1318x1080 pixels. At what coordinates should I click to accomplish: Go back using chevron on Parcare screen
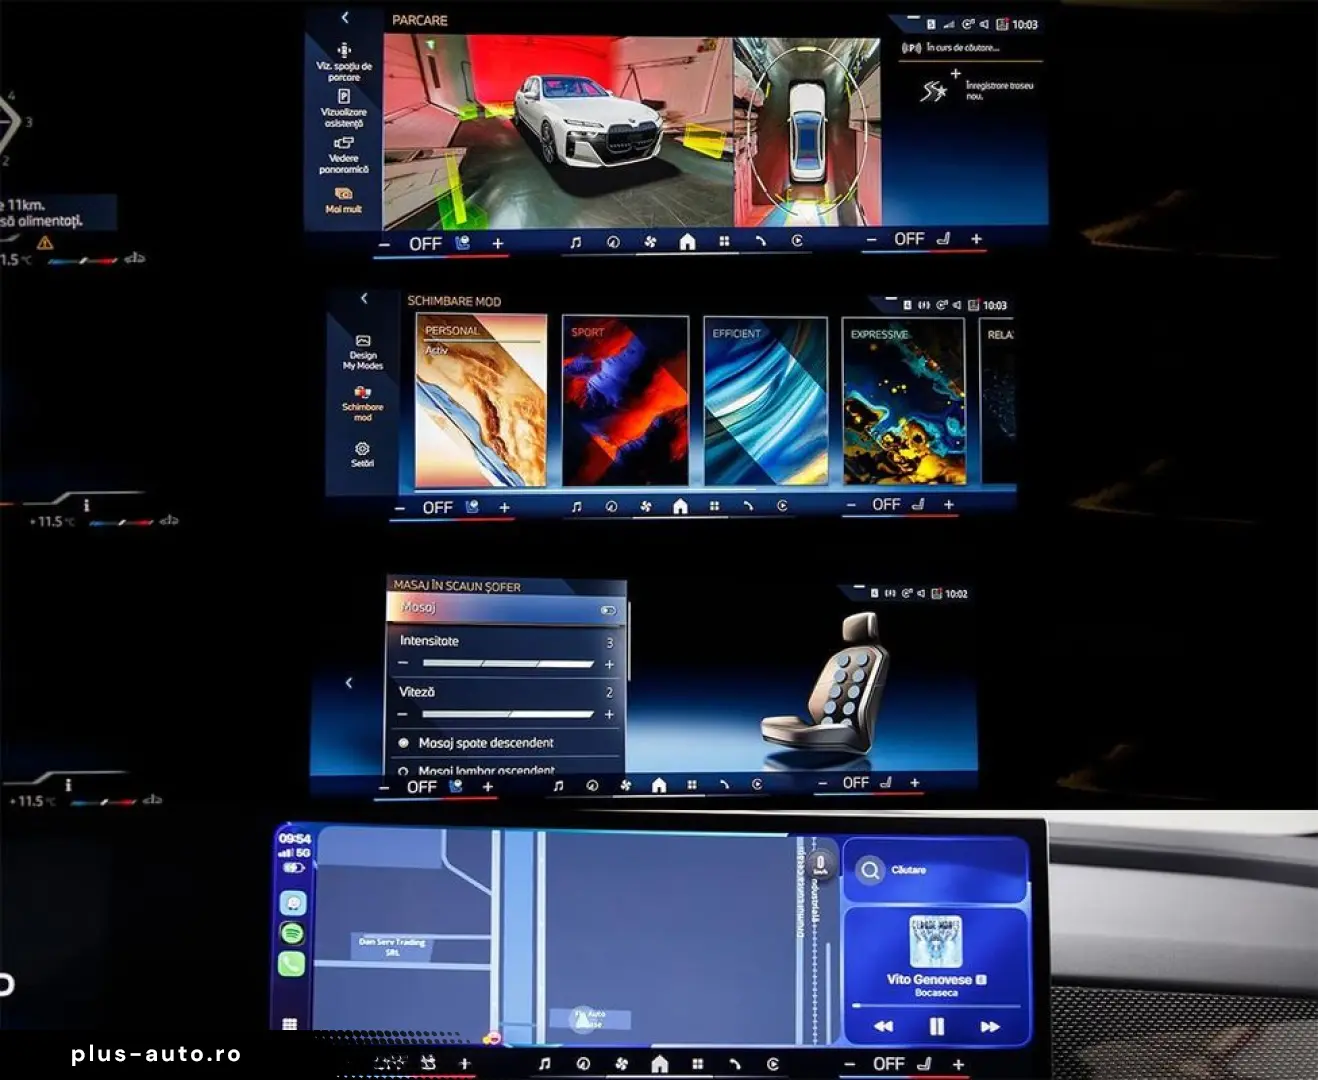coord(345,18)
